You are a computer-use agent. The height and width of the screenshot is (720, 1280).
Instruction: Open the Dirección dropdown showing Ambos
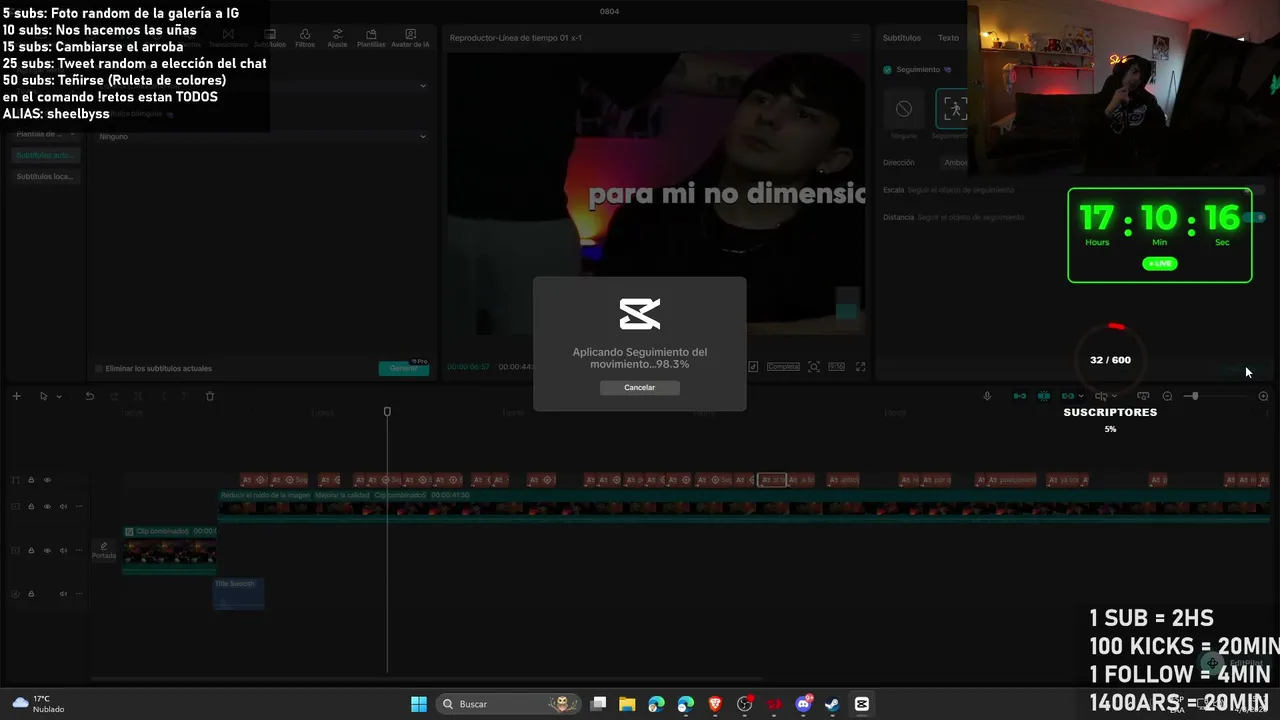(956, 162)
